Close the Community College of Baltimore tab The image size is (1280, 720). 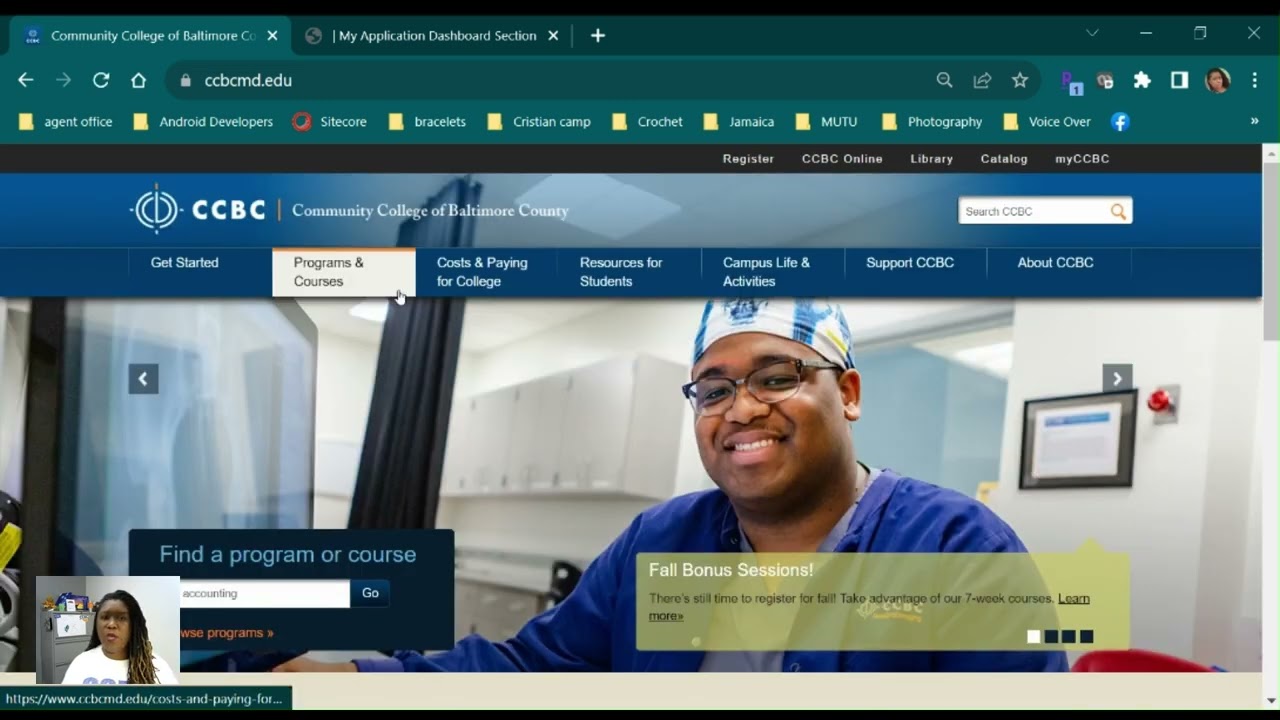(x=272, y=35)
